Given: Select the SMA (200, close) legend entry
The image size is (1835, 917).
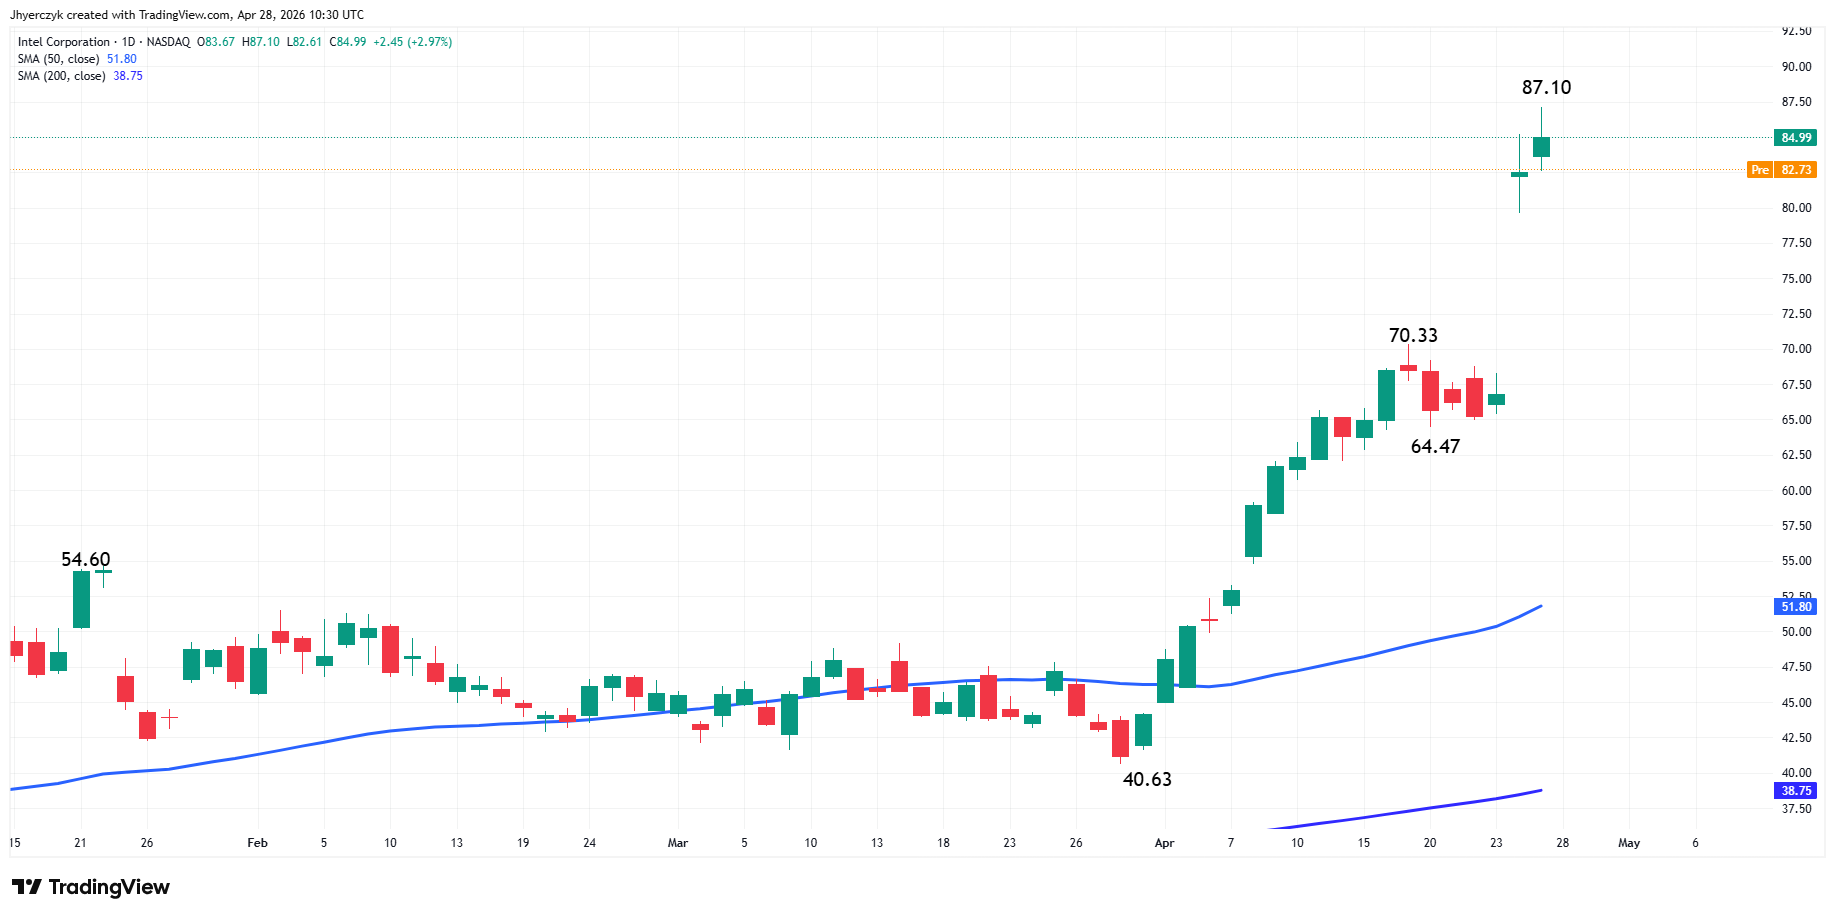Looking at the screenshot, I should [61, 76].
